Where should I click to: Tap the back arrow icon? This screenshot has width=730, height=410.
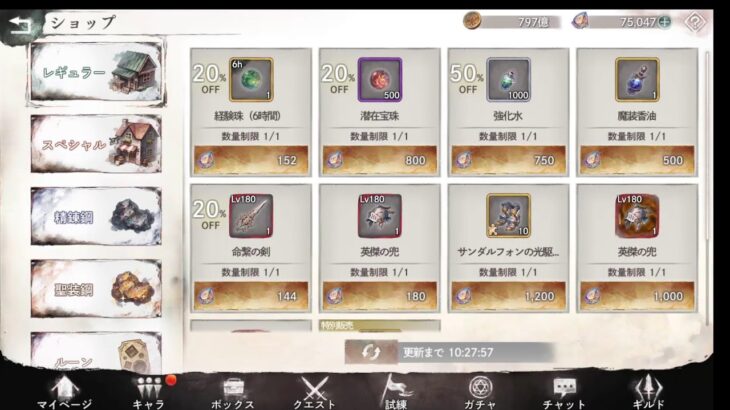click(21, 24)
